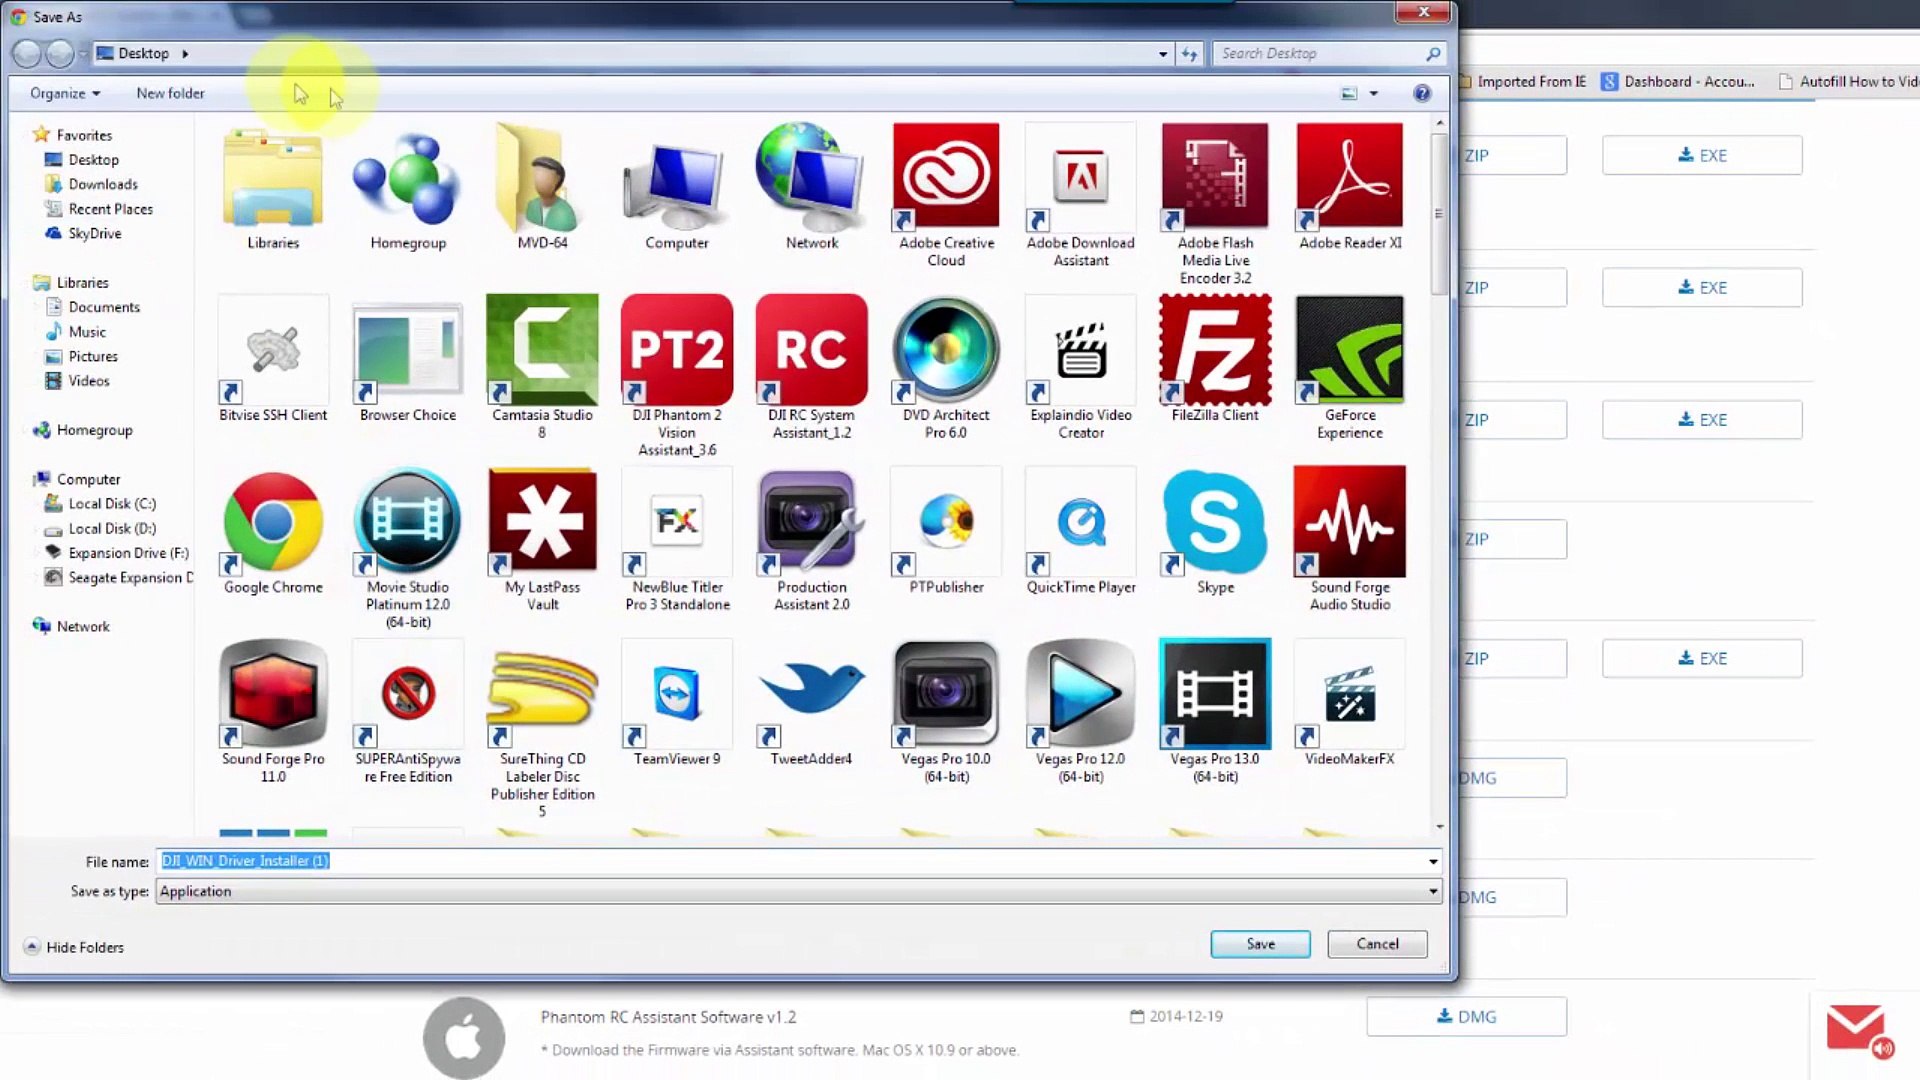The height and width of the screenshot is (1080, 1920).
Task: Click the GeForce Experience shortcut
Action: (1349, 350)
